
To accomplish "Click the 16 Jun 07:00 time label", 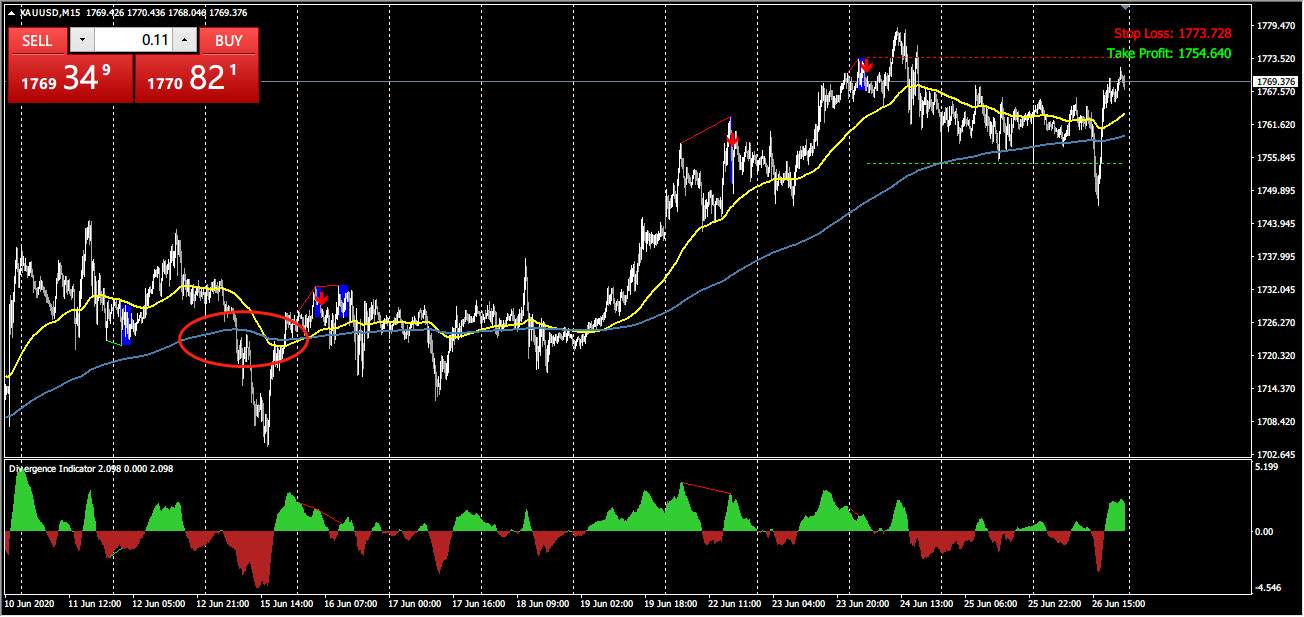I will (x=350, y=605).
